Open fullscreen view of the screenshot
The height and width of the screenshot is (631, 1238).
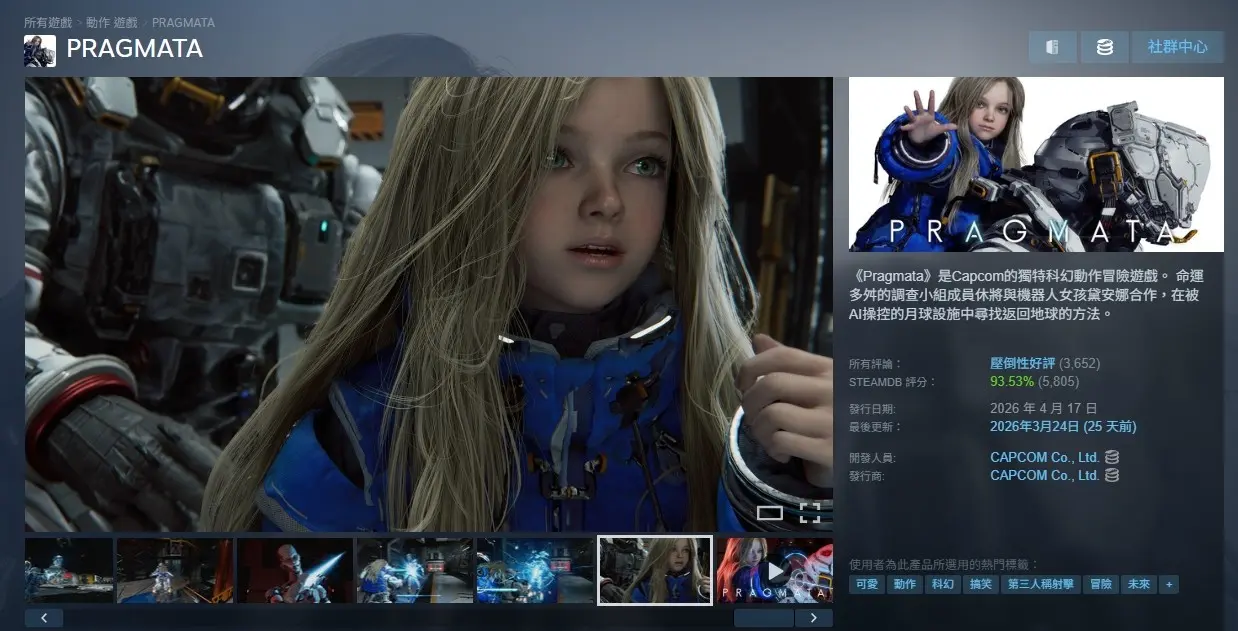coord(810,513)
